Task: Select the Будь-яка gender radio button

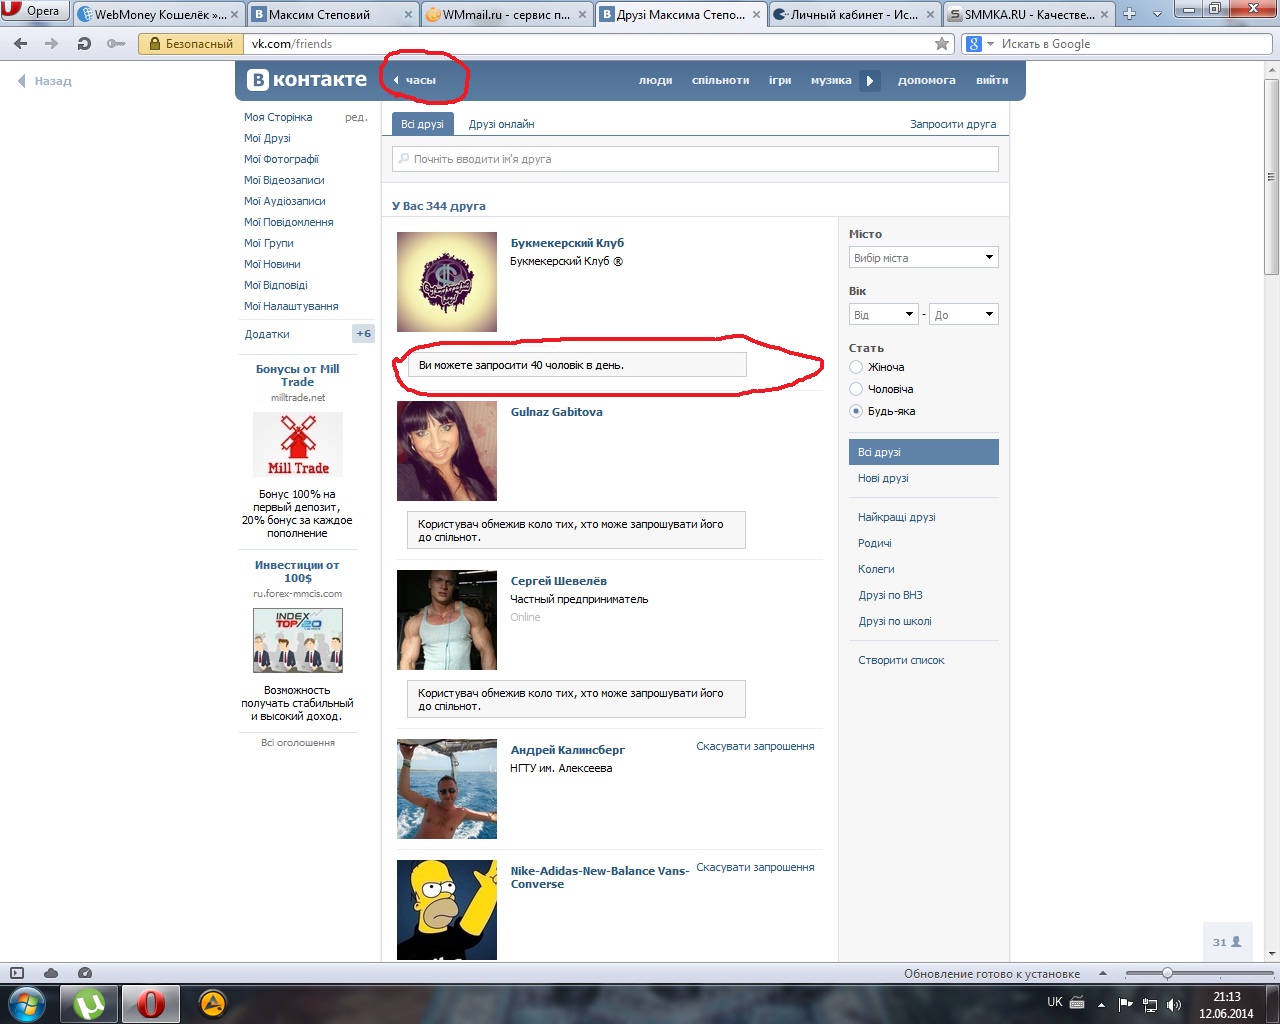Action: pos(856,411)
